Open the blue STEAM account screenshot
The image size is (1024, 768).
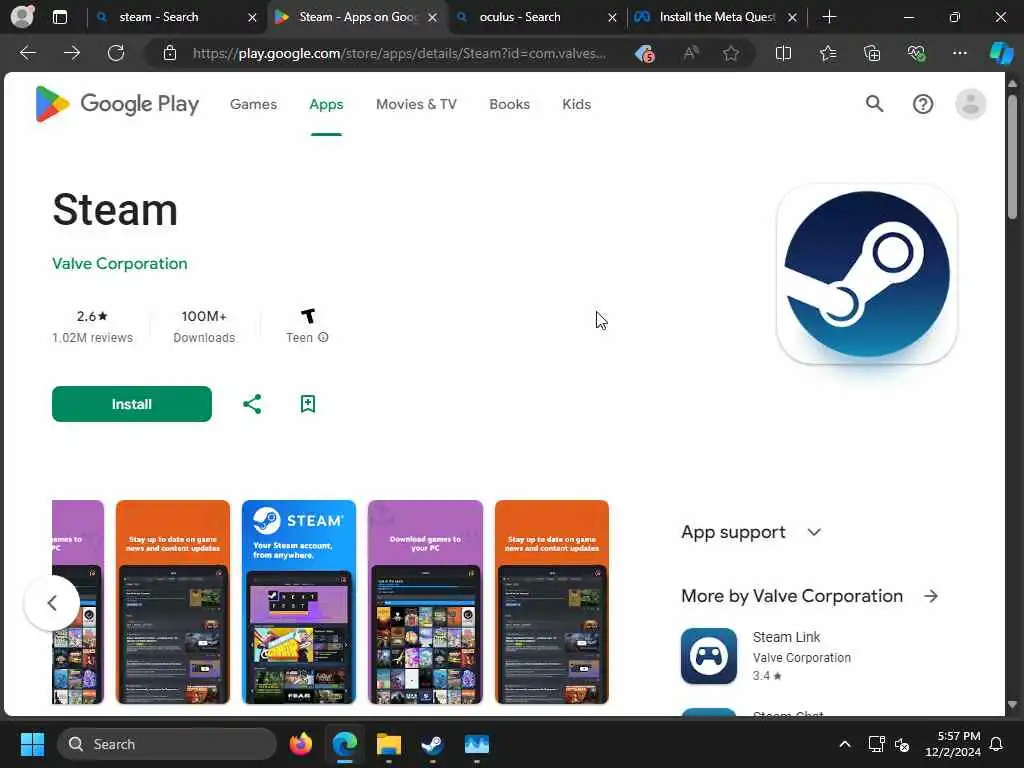tap(298, 602)
